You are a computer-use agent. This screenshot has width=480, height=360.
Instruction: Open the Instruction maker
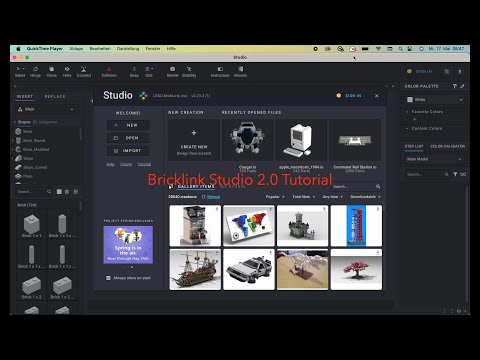pyautogui.click(x=220, y=71)
